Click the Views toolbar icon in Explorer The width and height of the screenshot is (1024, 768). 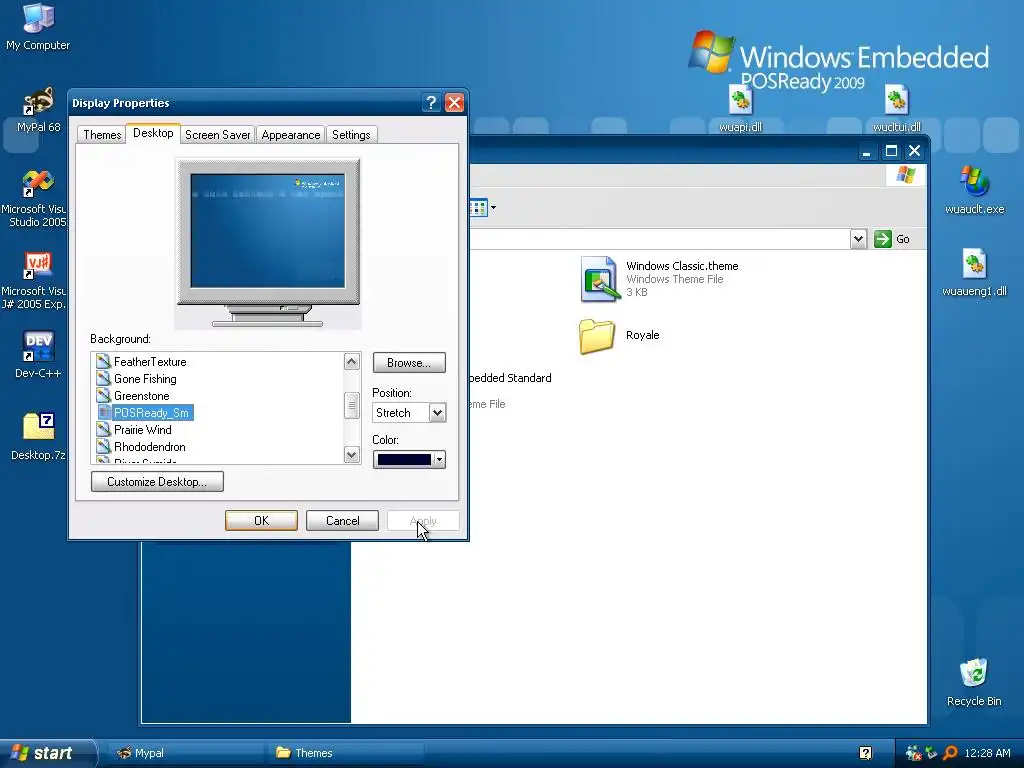point(477,208)
